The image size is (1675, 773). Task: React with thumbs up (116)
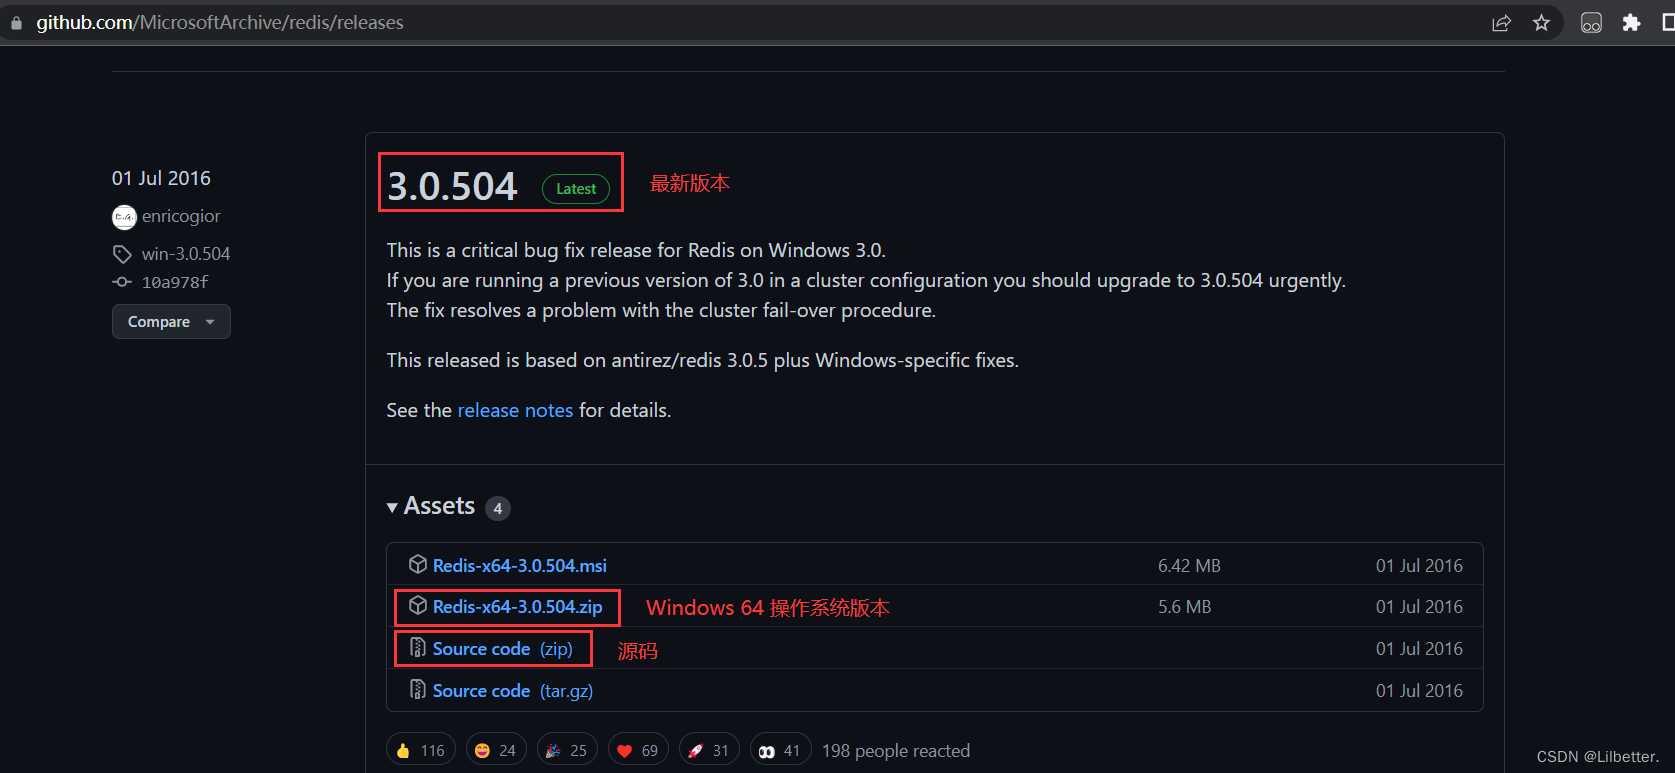pos(421,750)
